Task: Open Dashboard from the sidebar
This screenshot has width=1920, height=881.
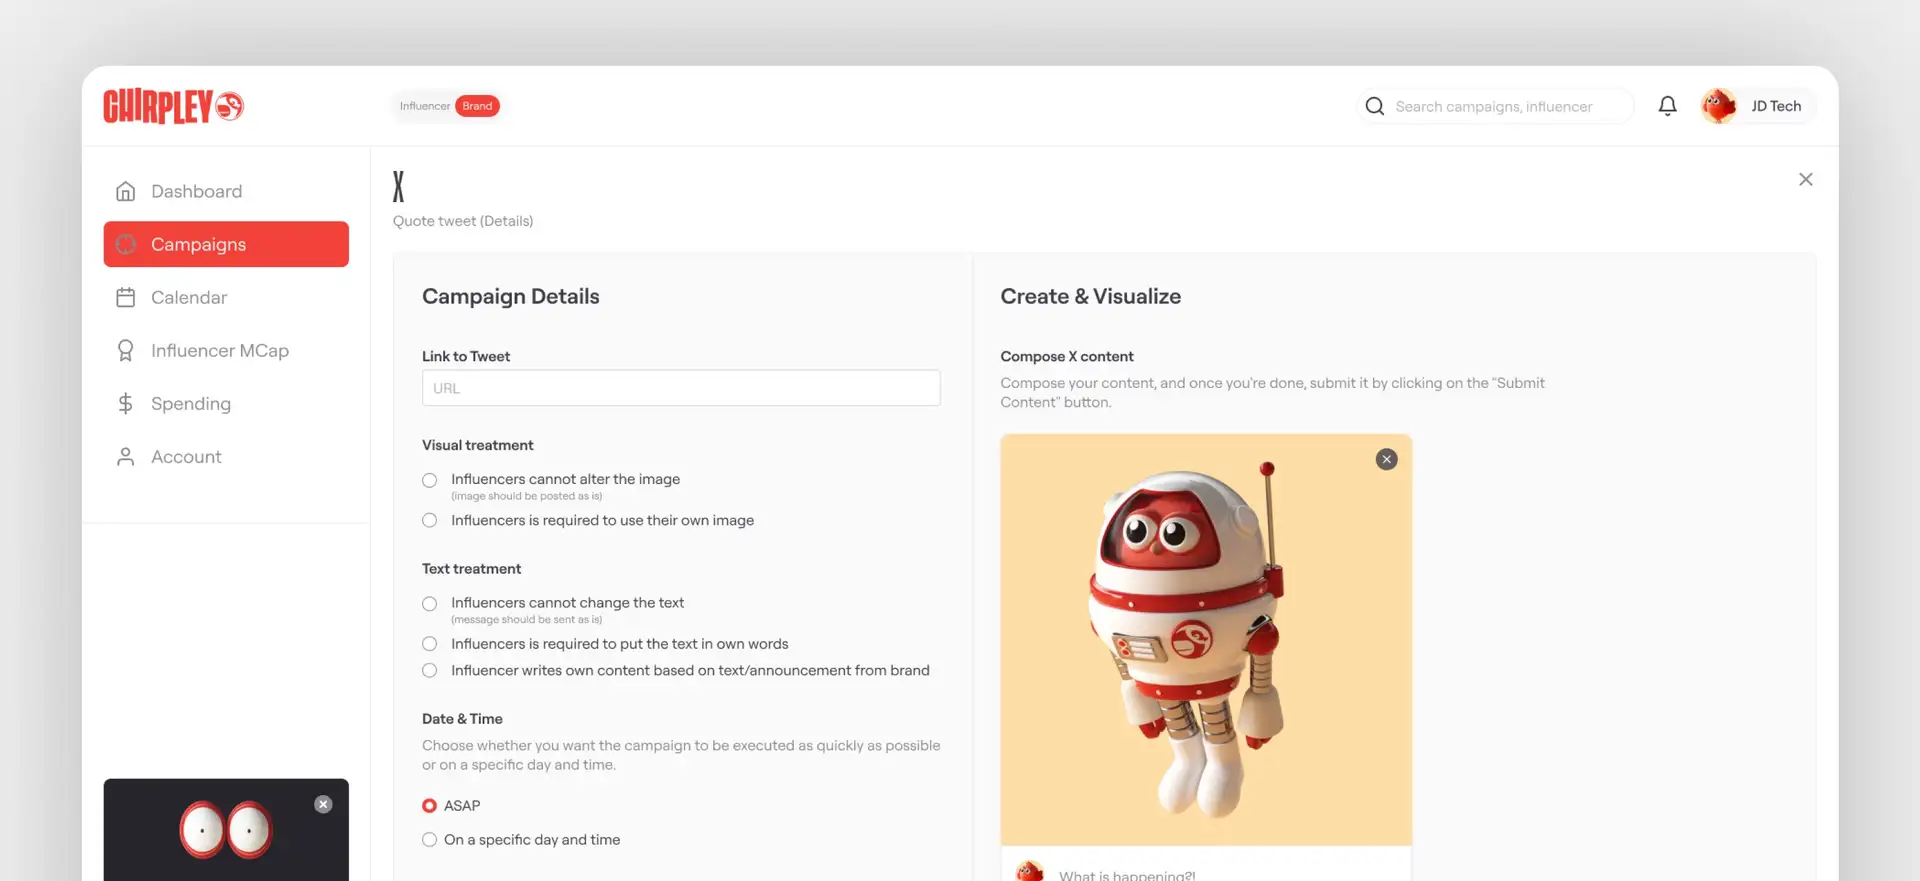Action: 196,191
